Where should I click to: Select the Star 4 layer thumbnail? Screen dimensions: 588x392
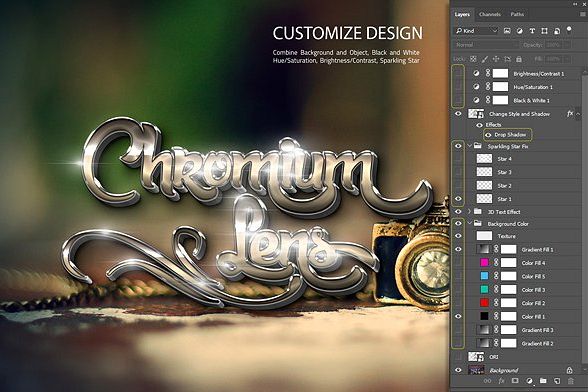click(x=484, y=159)
